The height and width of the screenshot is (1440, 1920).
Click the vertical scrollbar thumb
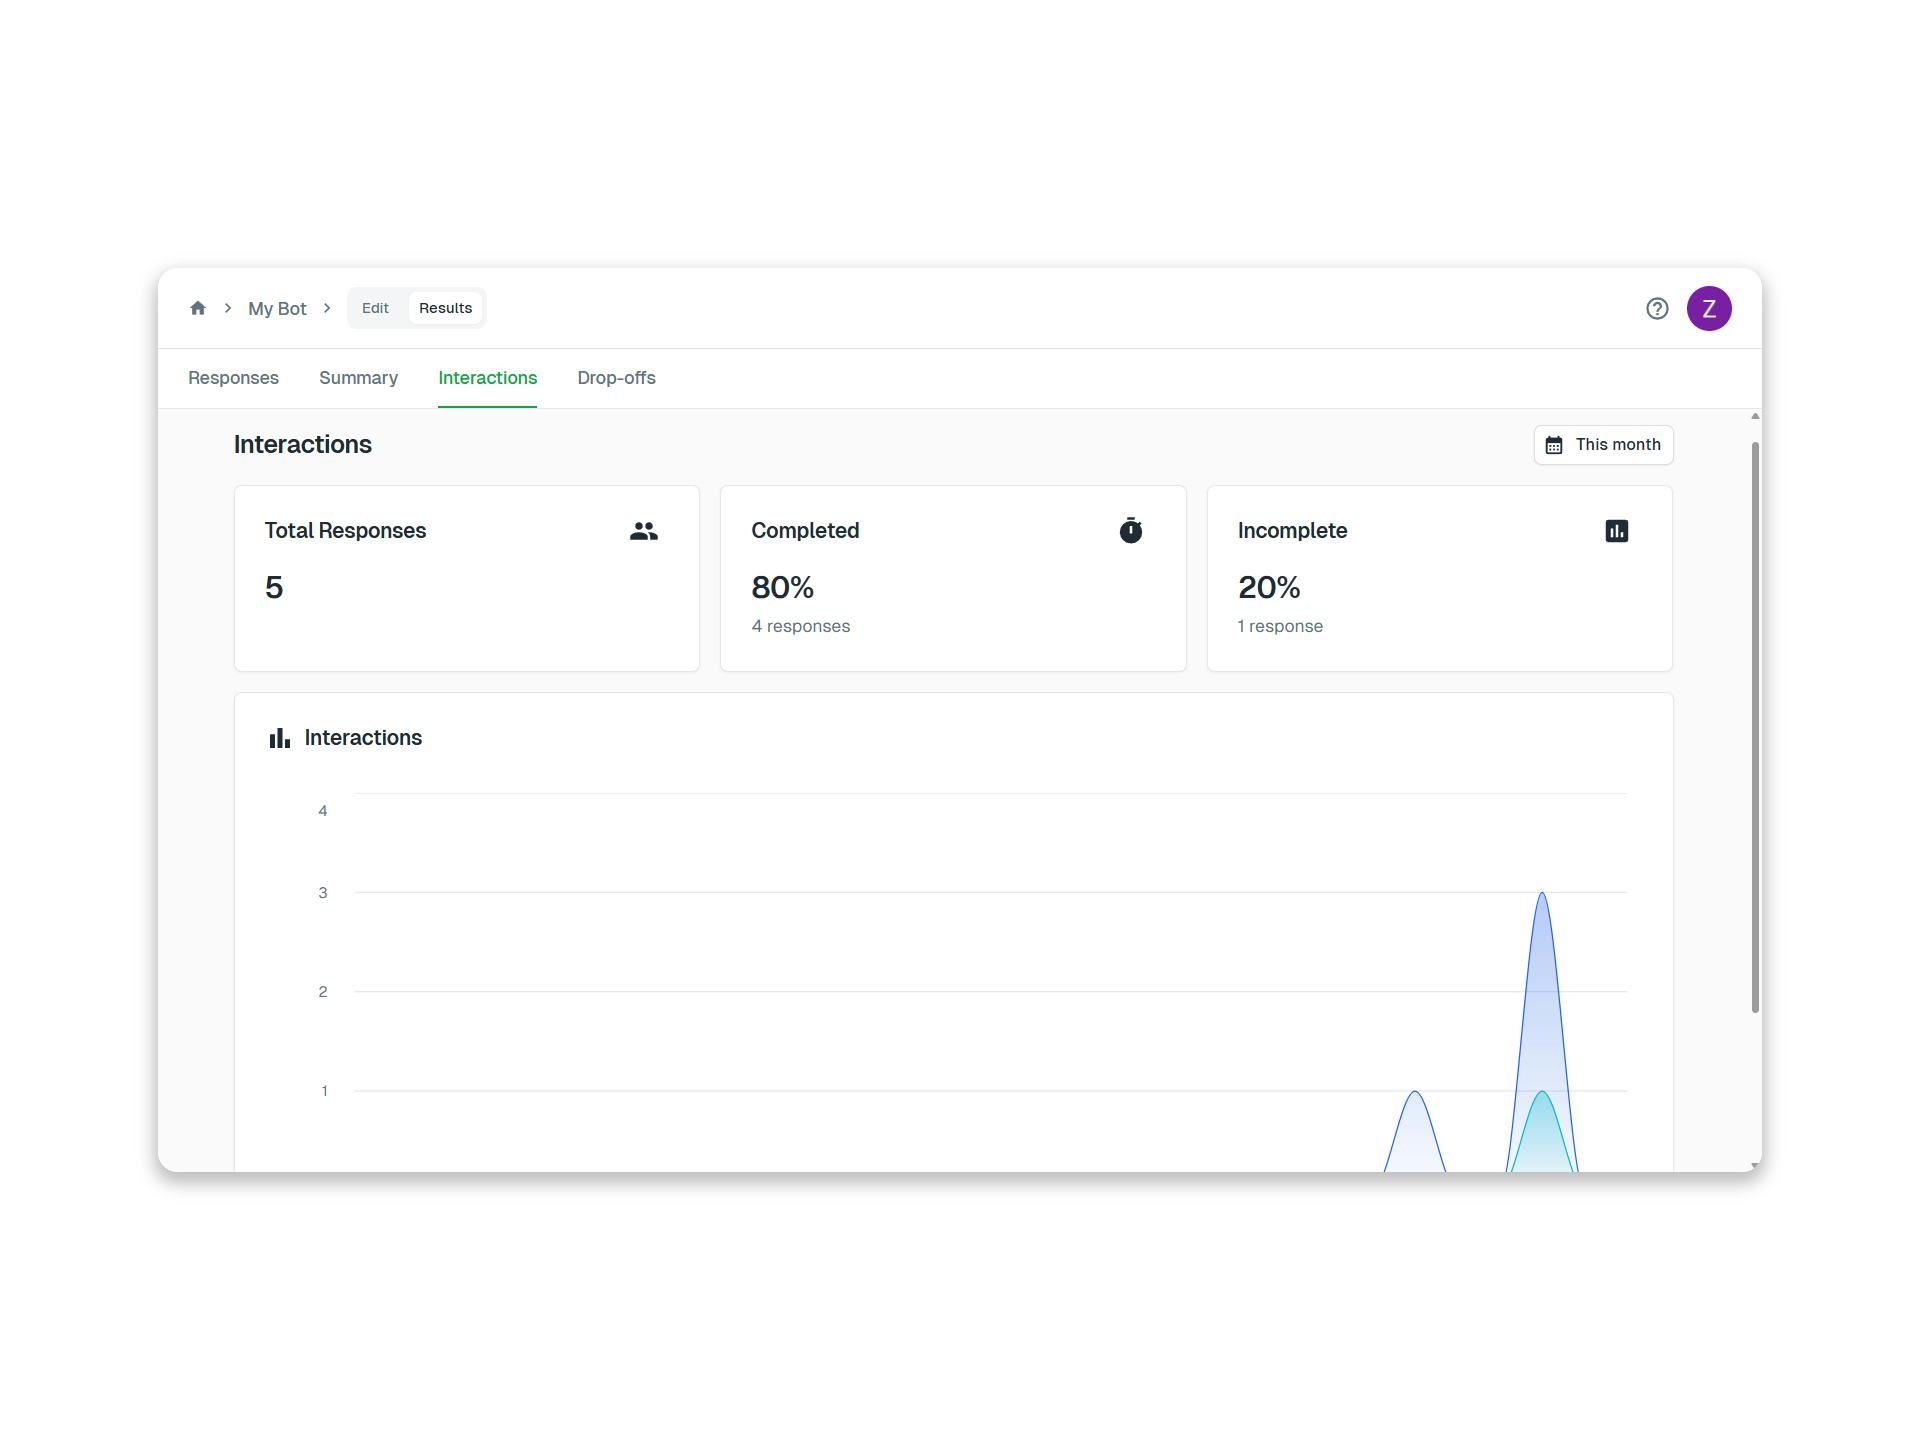point(1755,726)
